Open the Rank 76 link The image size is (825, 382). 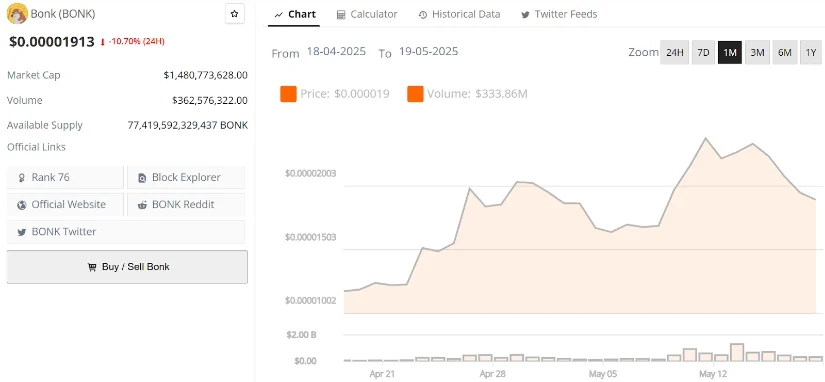click(65, 177)
